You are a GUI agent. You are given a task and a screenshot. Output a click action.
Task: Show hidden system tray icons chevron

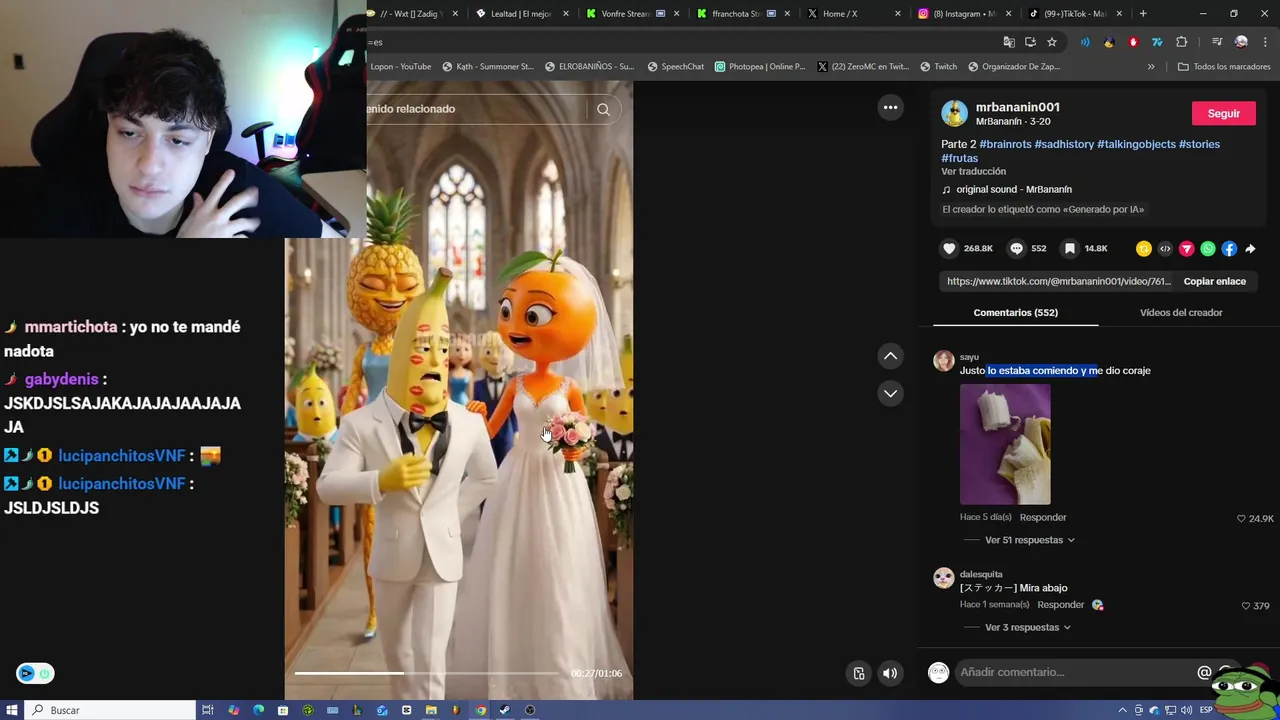coord(1123,710)
